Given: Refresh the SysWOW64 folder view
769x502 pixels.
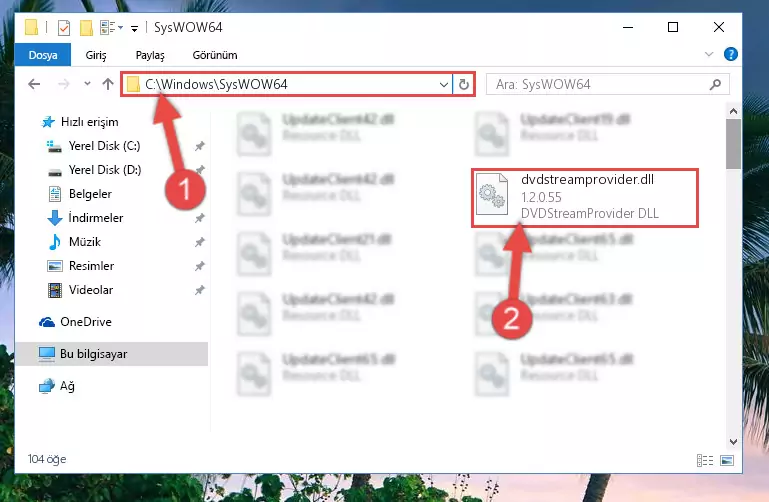Looking at the screenshot, I should (x=463, y=84).
